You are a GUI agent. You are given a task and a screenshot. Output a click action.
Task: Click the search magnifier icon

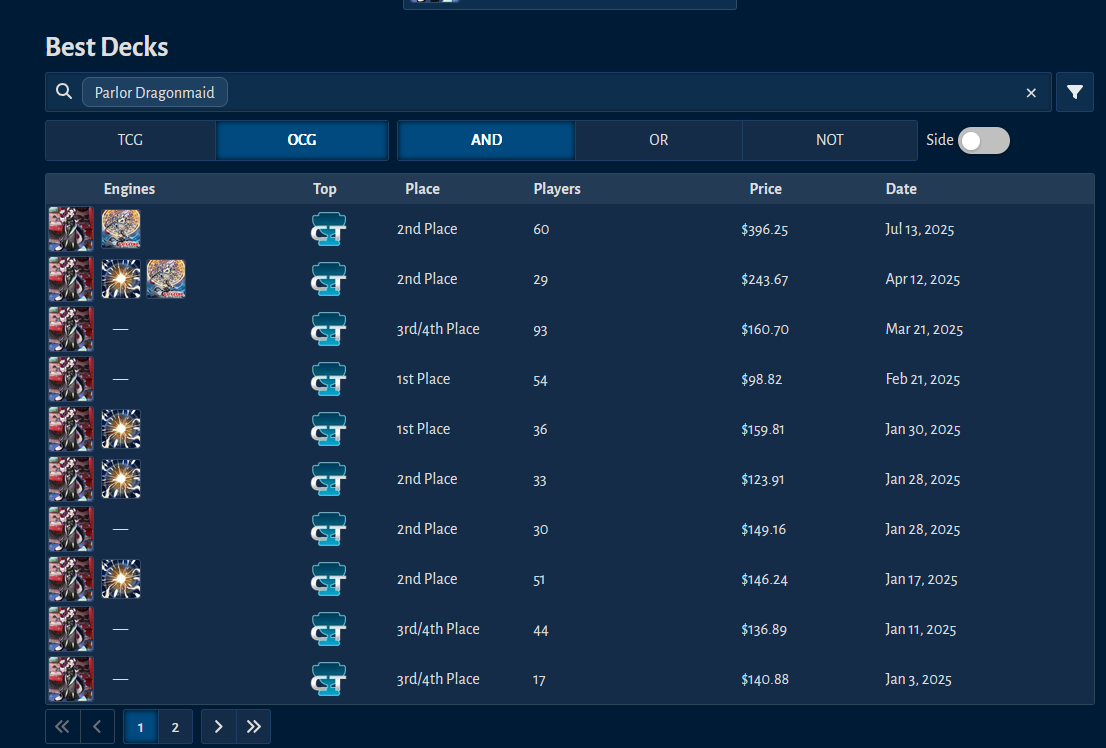pos(64,92)
